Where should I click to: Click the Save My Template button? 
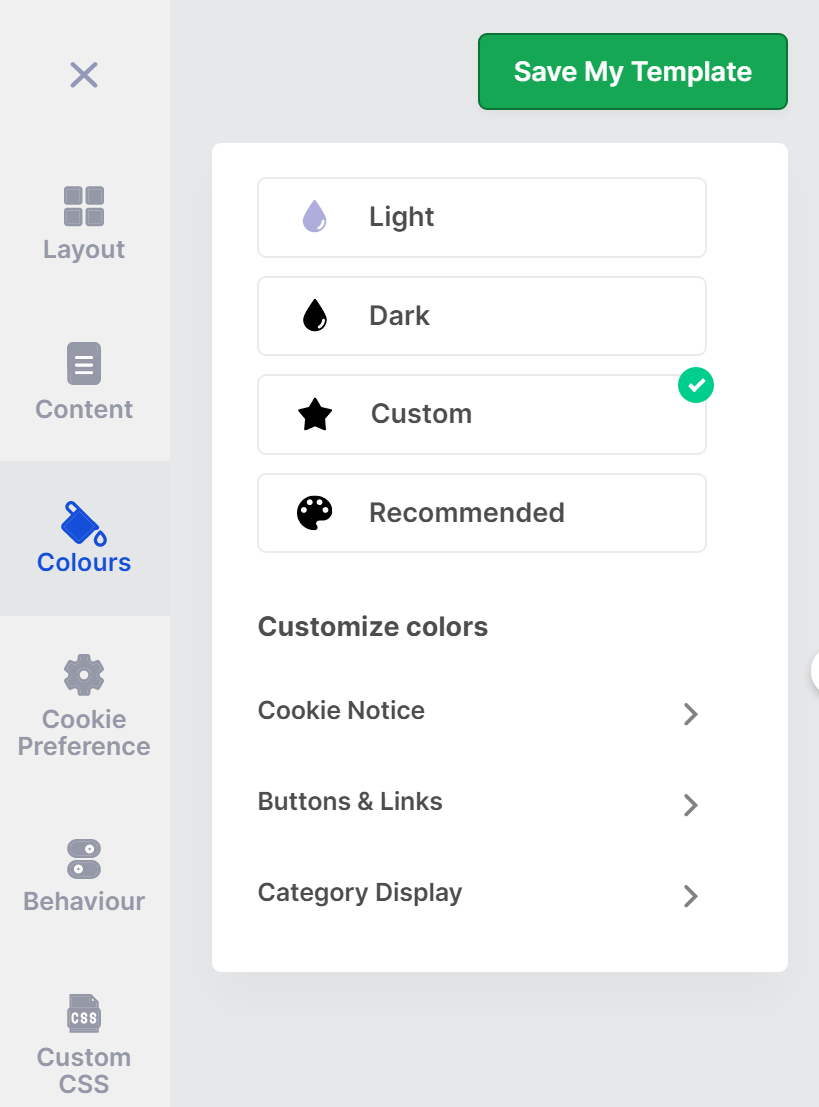633,72
